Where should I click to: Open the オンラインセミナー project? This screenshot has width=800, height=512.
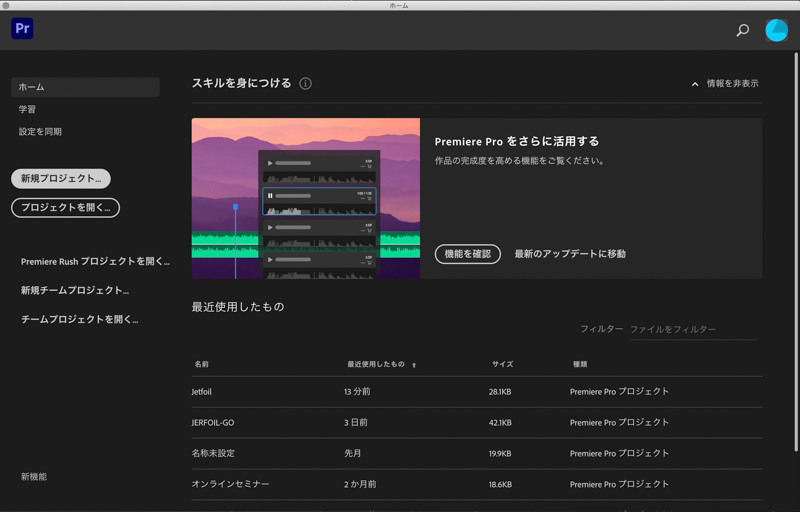230,484
